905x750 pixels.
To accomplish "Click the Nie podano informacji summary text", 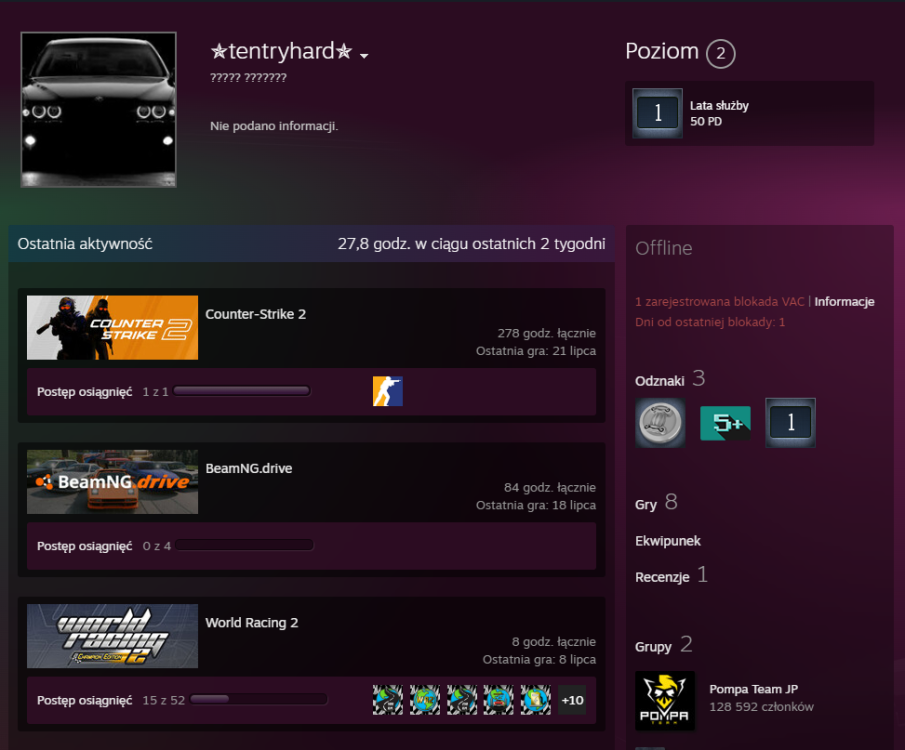I will 274,126.
